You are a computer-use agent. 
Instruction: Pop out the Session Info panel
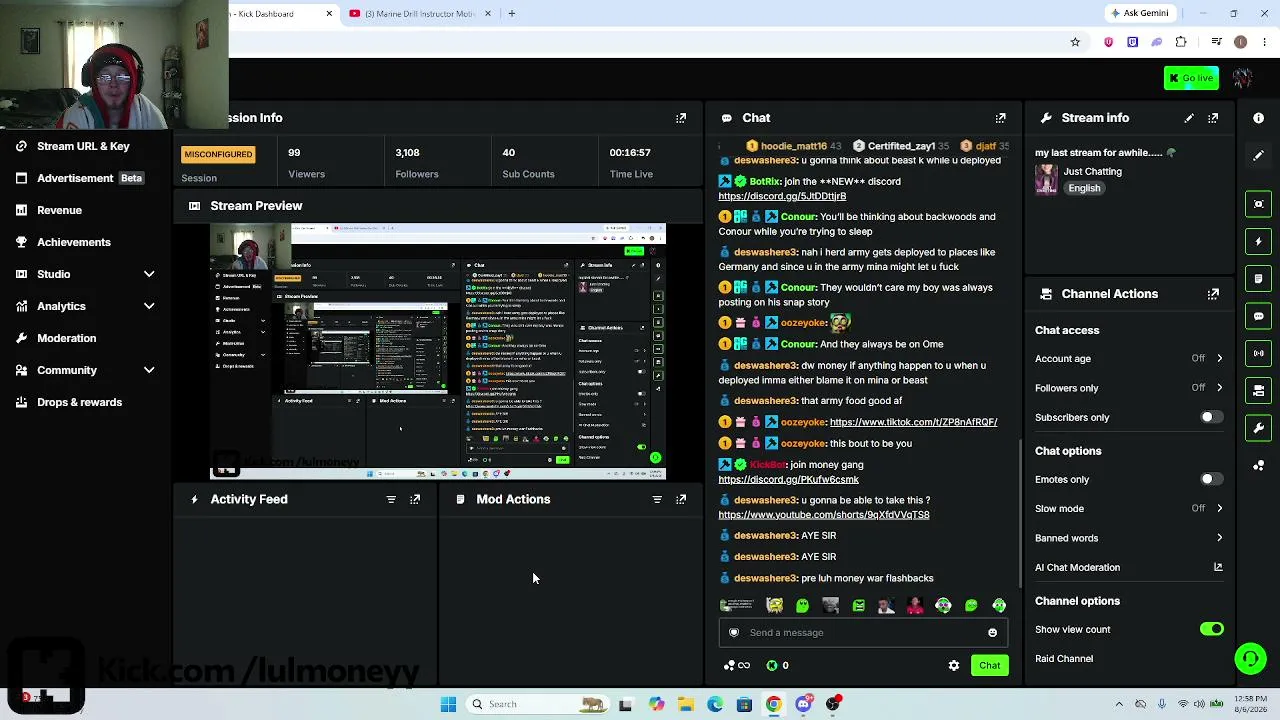click(x=681, y=118)
